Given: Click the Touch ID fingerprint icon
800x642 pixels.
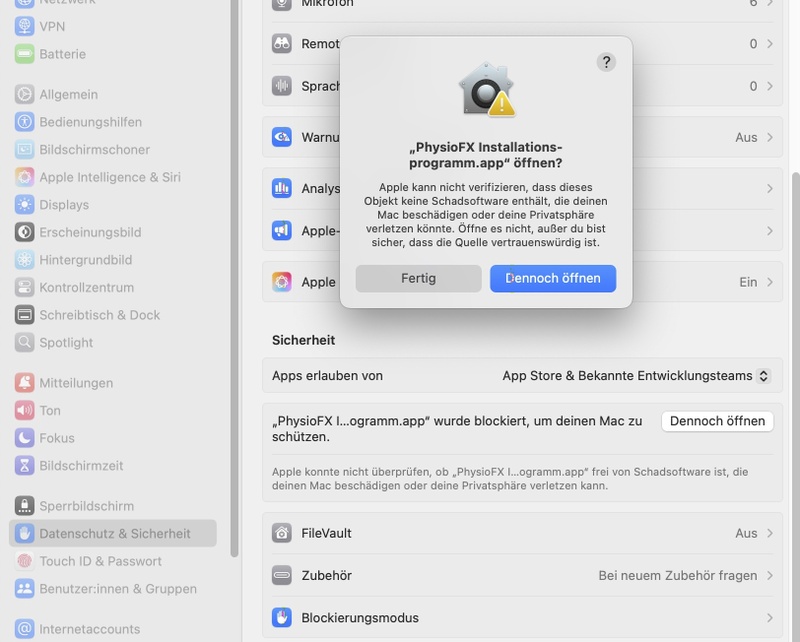Looking at the screenshot, I should [24, 560].
